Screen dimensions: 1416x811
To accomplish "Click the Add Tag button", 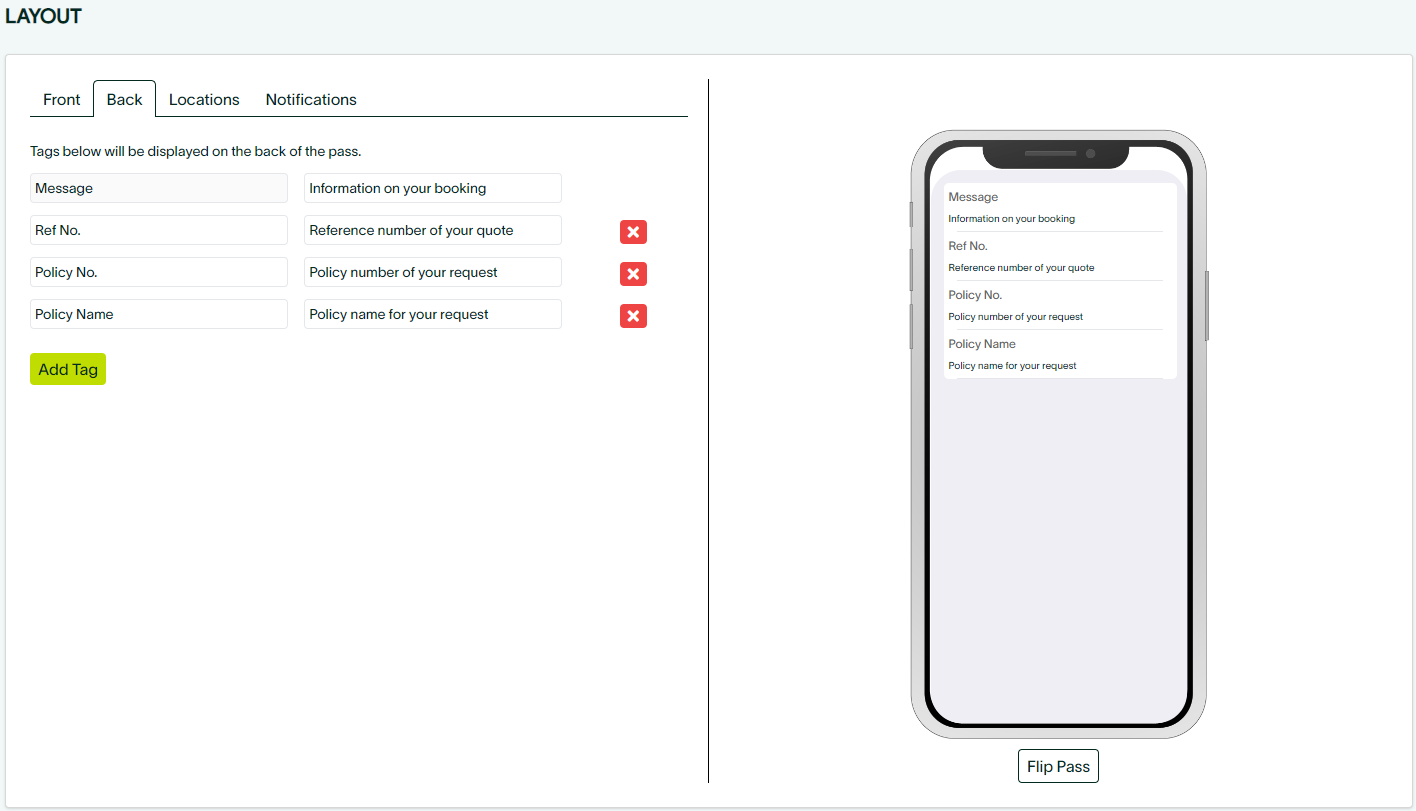I will pos(68,369).
